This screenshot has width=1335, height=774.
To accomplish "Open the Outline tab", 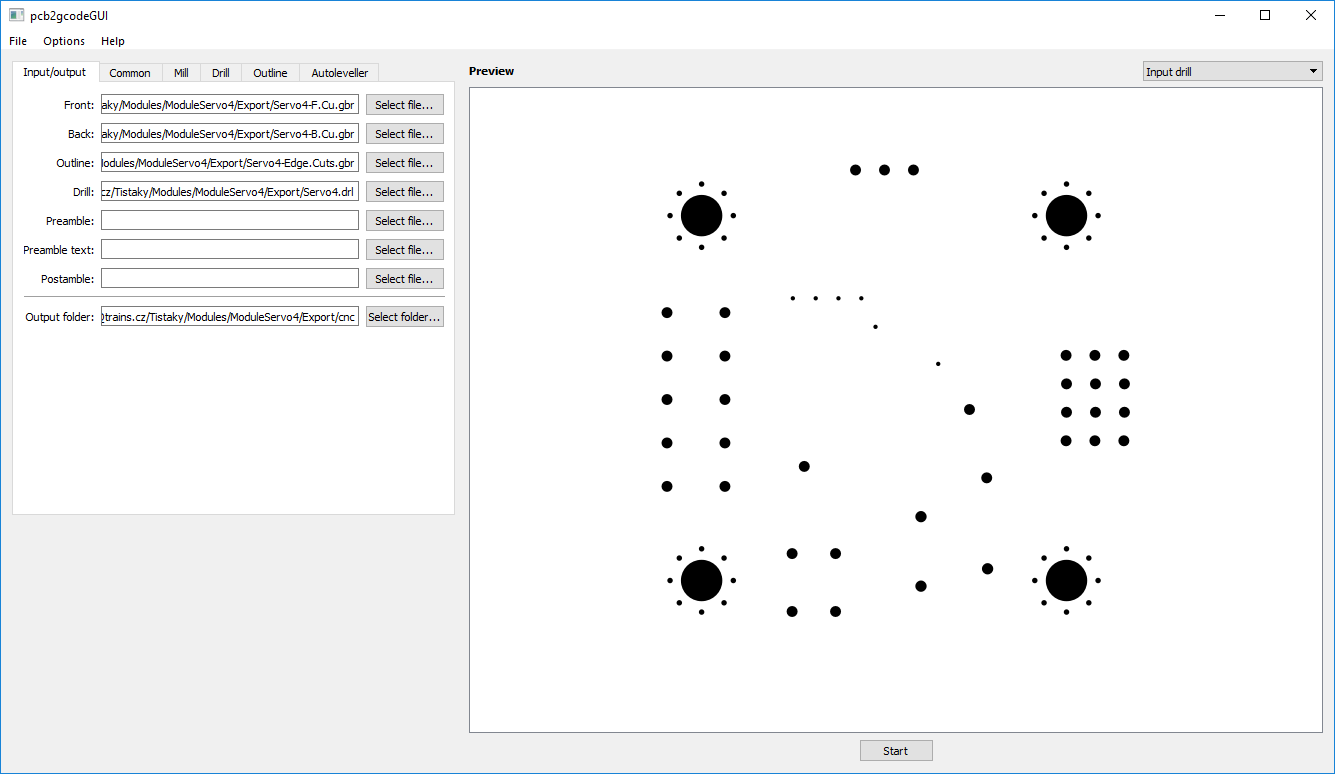I will click(x=270, y=72).
